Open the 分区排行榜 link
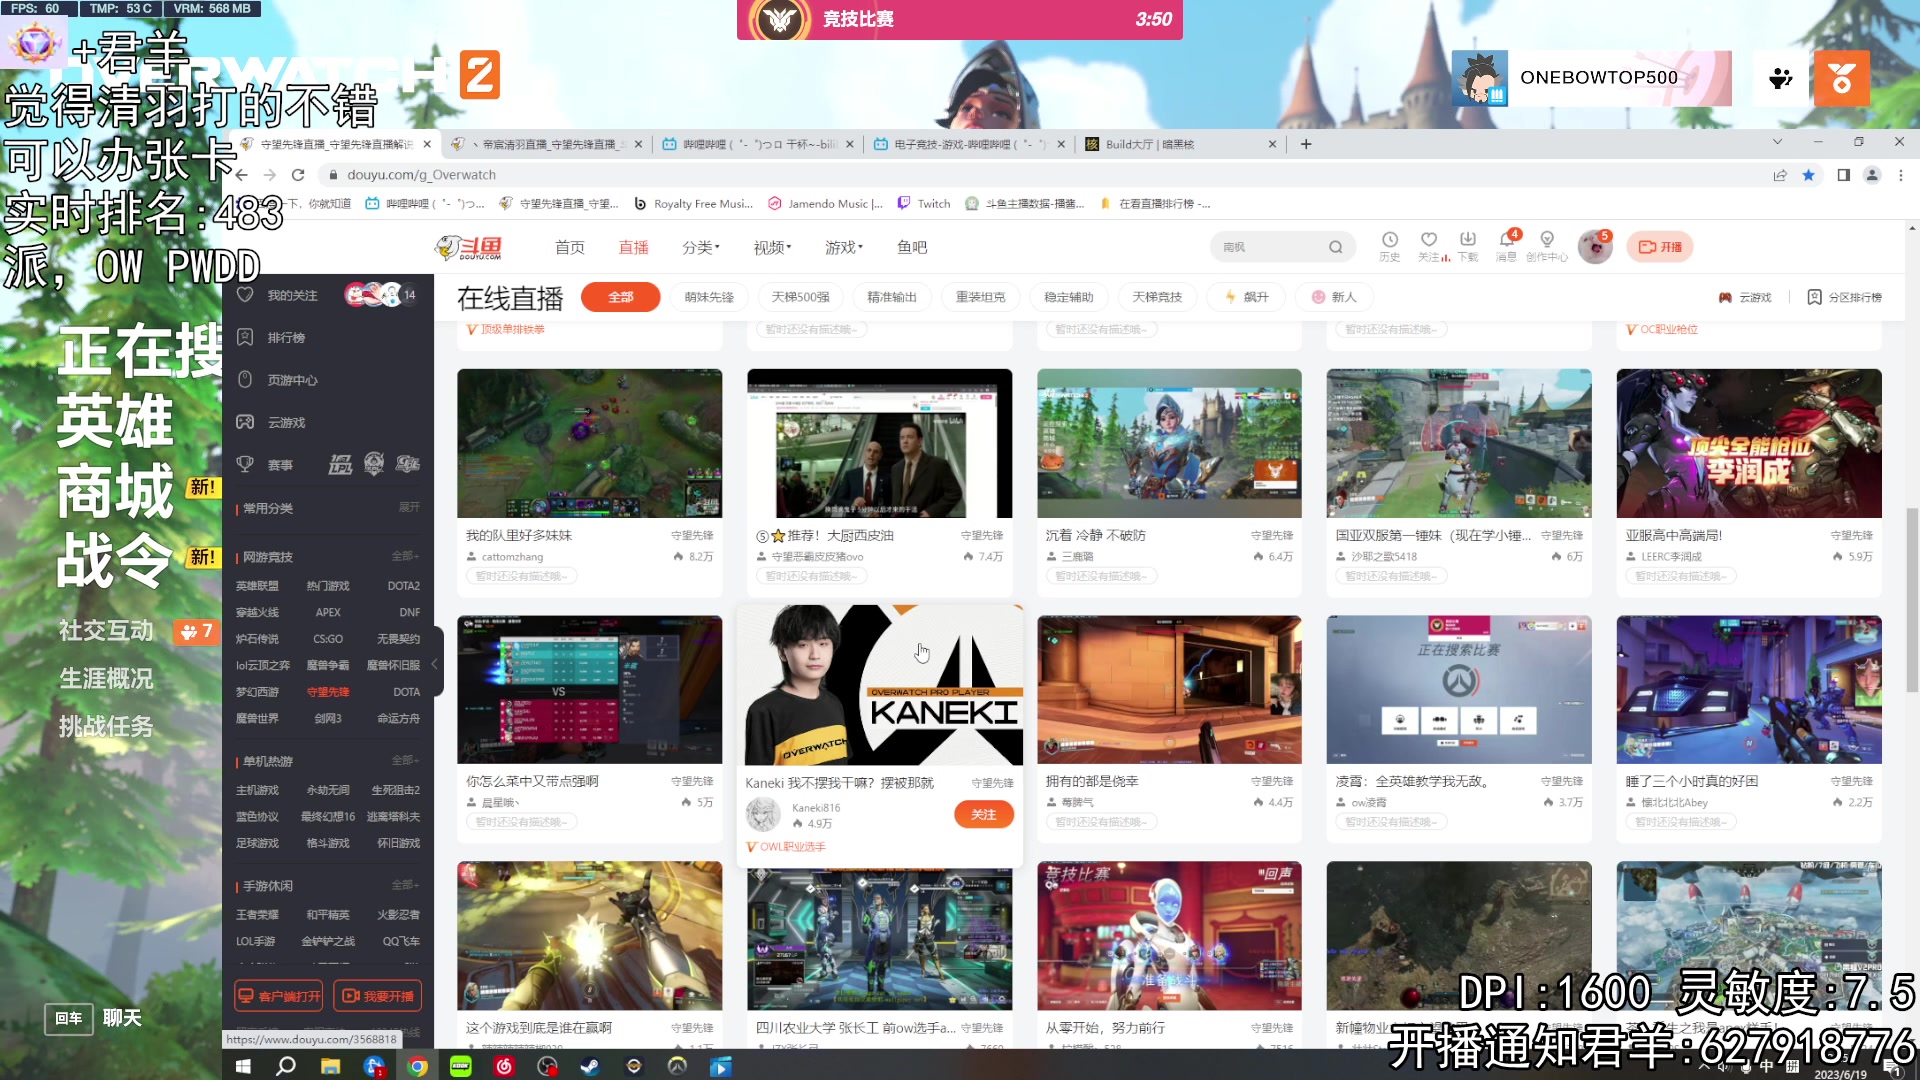1920x1080 pixels. click(1844, 297)
